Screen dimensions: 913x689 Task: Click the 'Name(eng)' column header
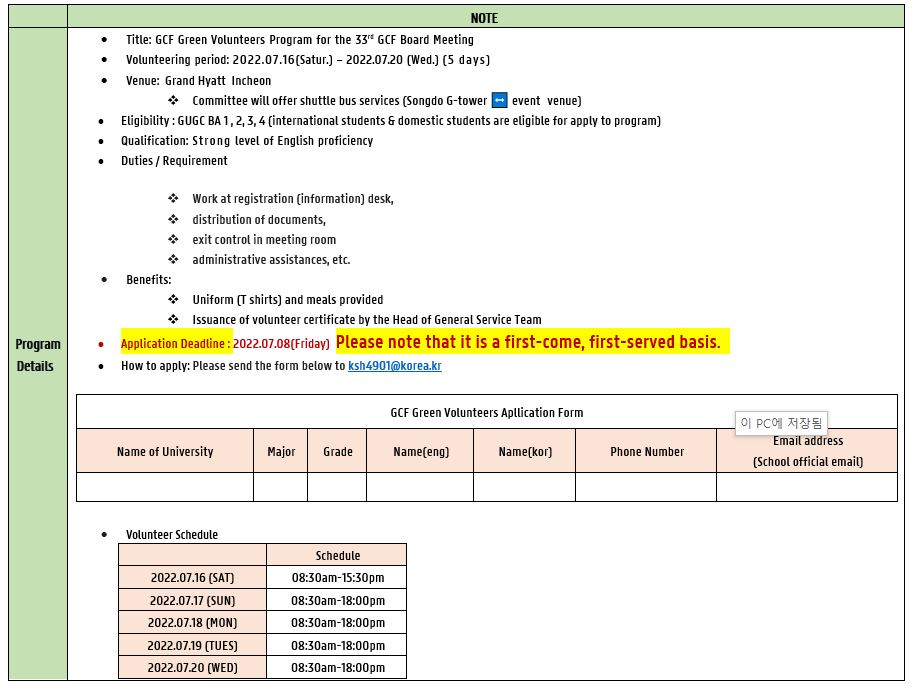pyautogui.click(x=421, y=451)
